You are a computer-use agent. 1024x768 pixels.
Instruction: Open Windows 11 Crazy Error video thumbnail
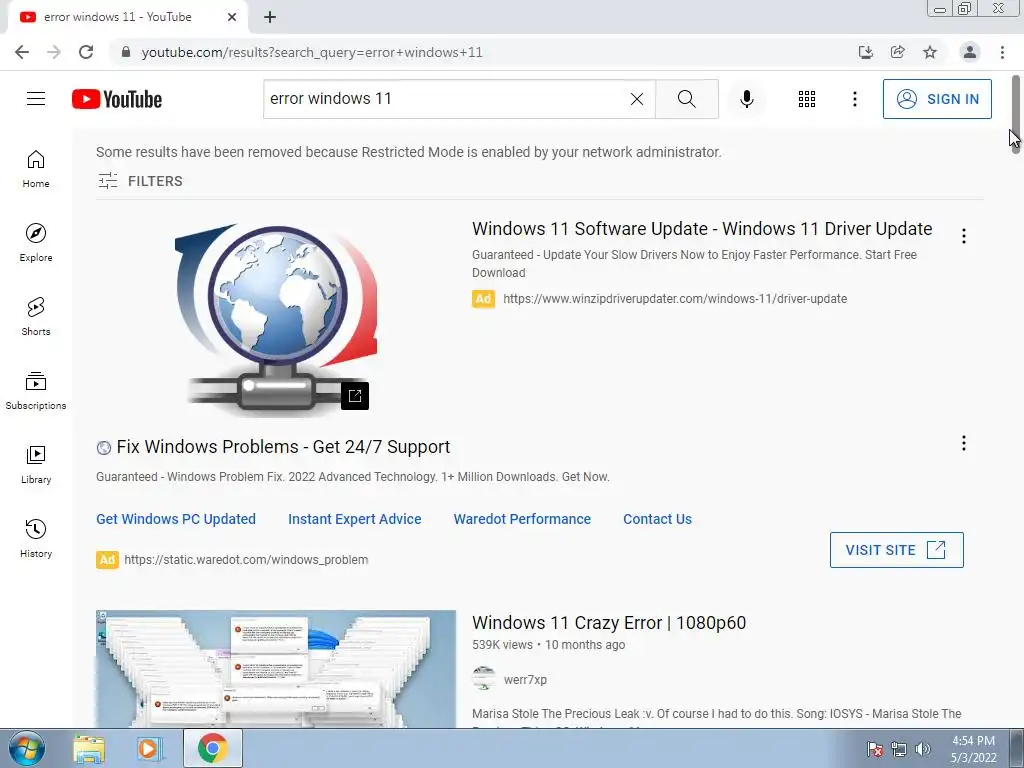[x=276, y=669]
